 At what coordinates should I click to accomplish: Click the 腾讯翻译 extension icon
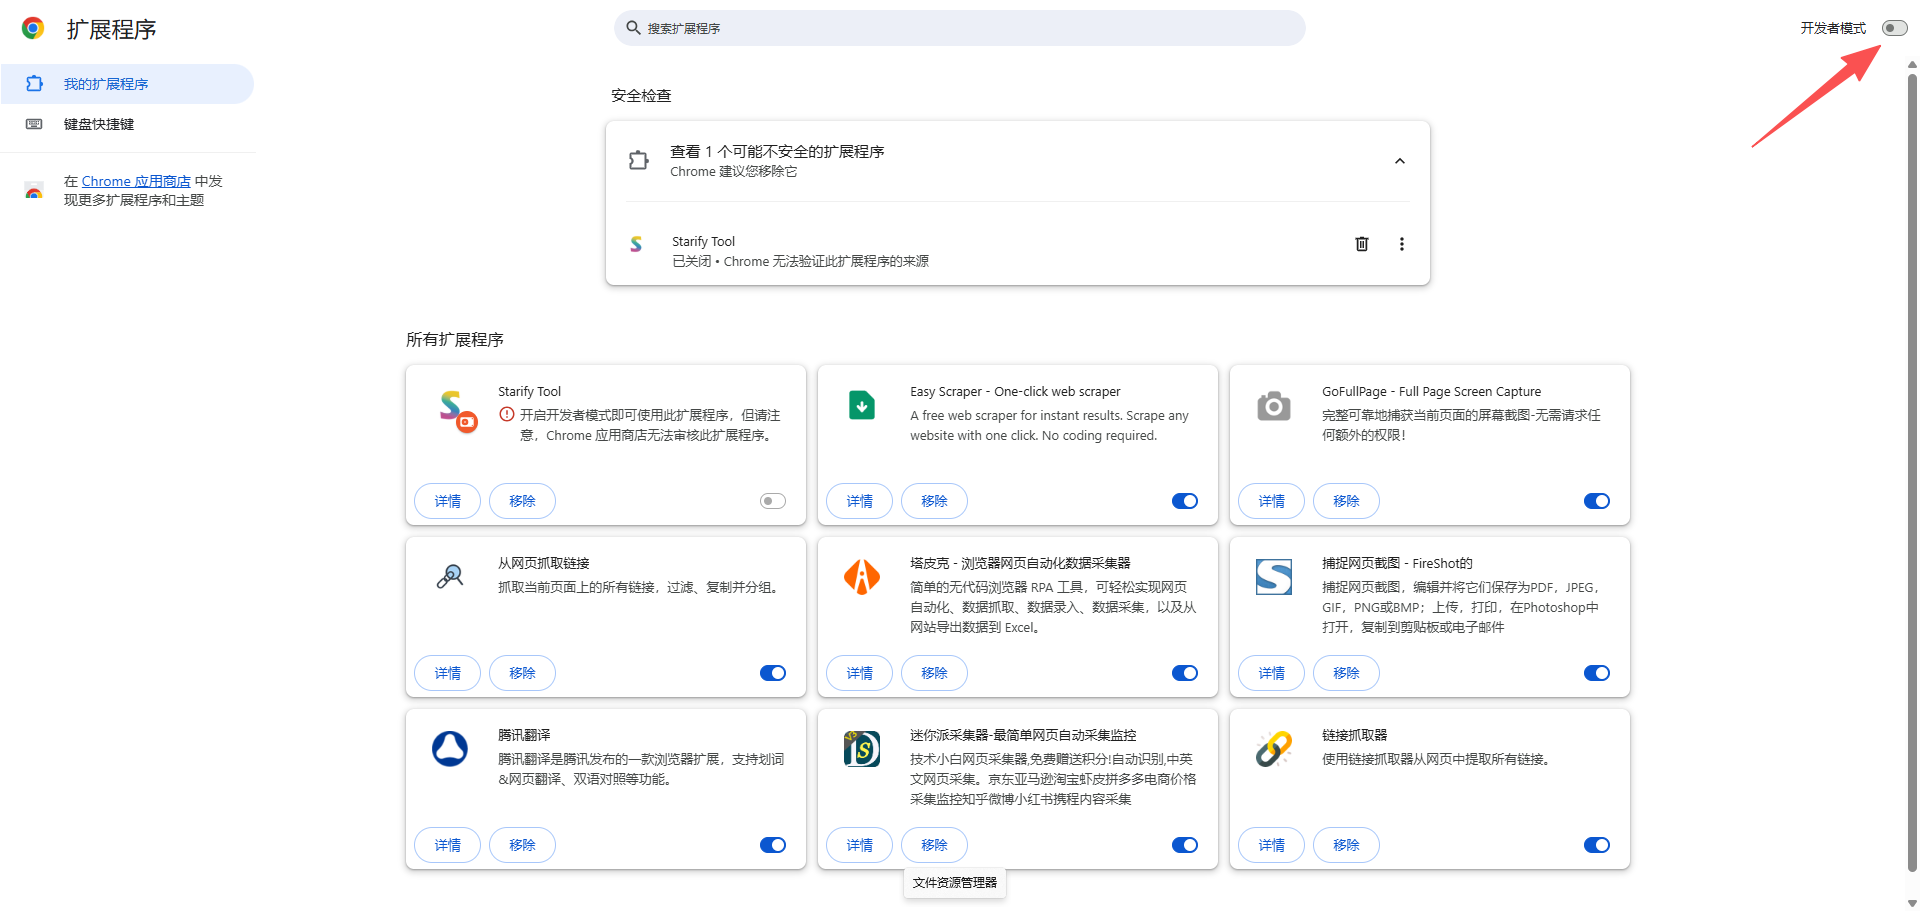click(449, 748)
